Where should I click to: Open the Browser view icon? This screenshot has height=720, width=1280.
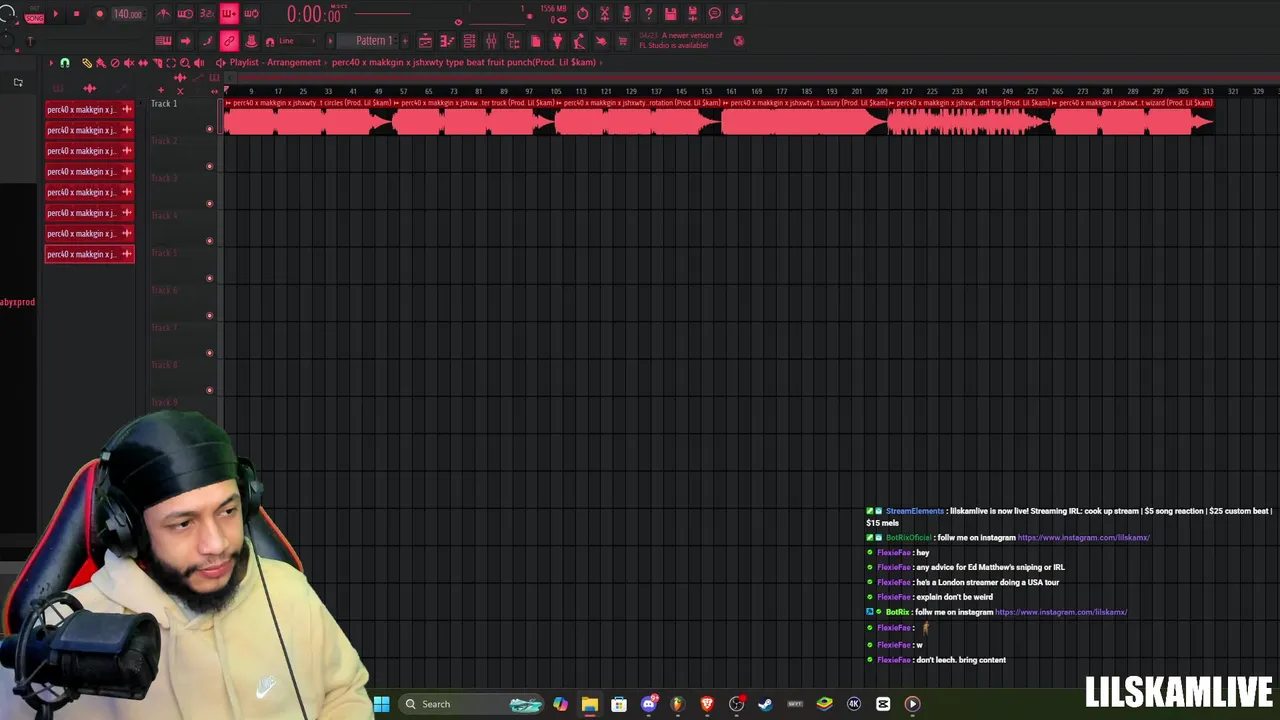513,41
